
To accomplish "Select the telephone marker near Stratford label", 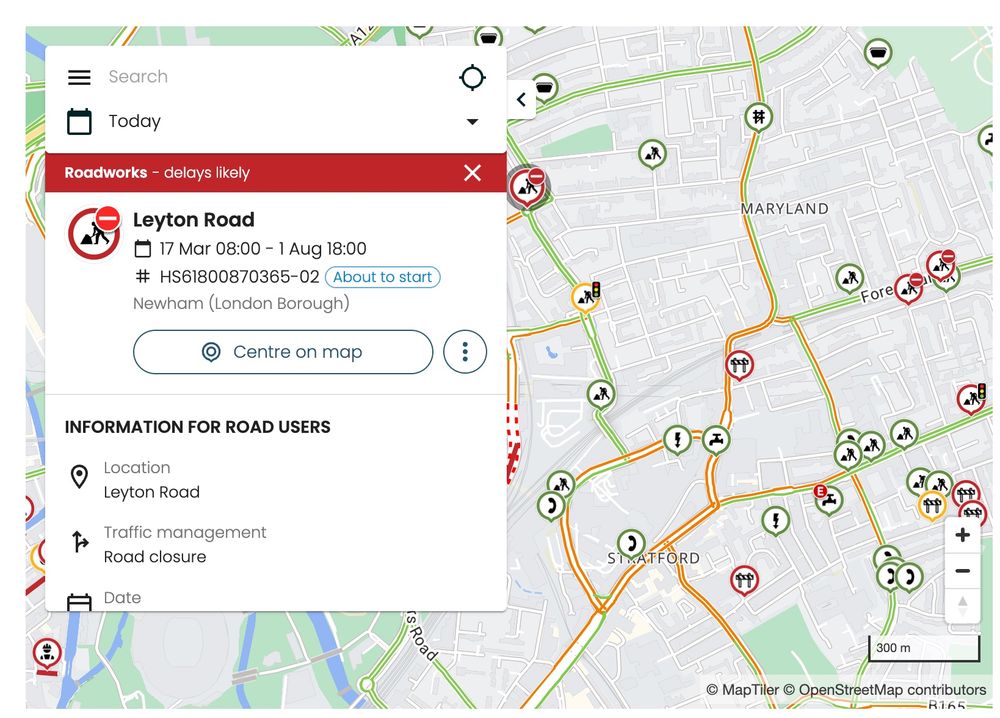I will click(631, 544).
